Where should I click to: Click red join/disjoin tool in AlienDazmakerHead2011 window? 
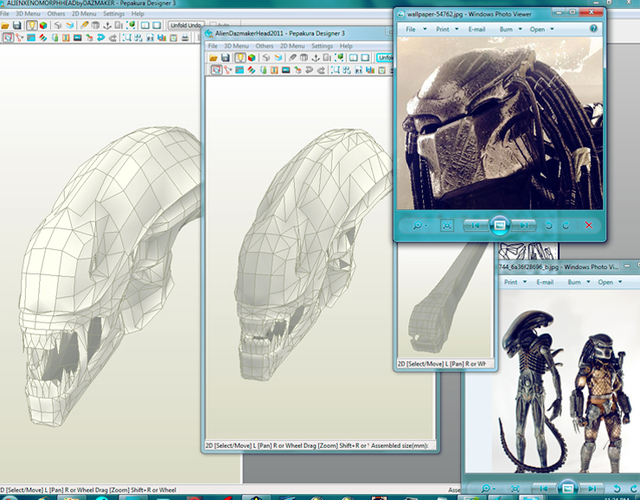pyautogui.click(x=227, y=70)
